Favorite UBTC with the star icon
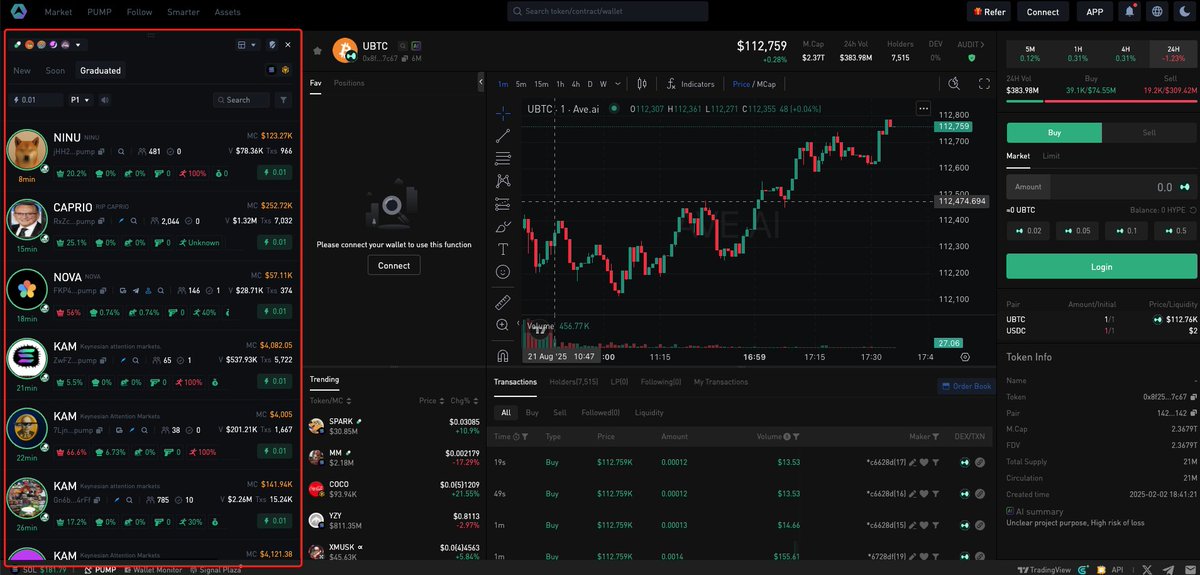This screenshot has height=575, width=1200. pos(318,50)
